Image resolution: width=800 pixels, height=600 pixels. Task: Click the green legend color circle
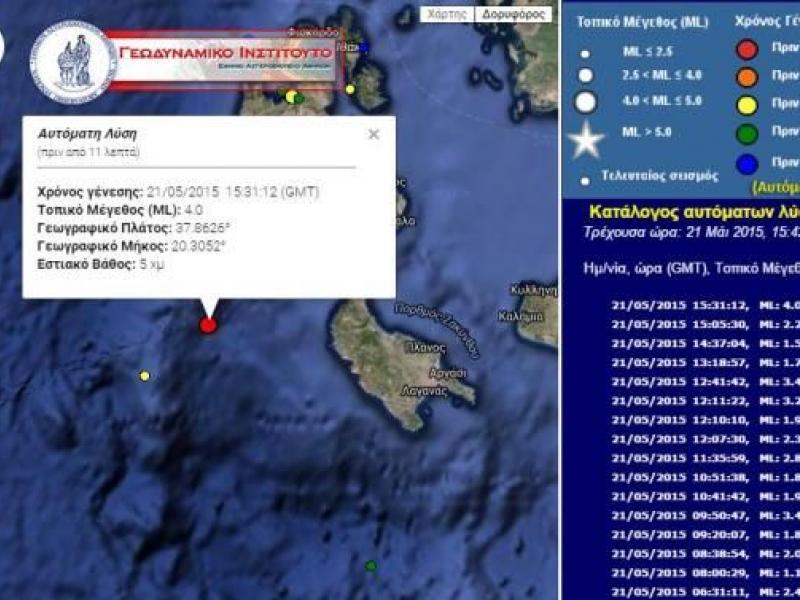(x=747, y=132)
